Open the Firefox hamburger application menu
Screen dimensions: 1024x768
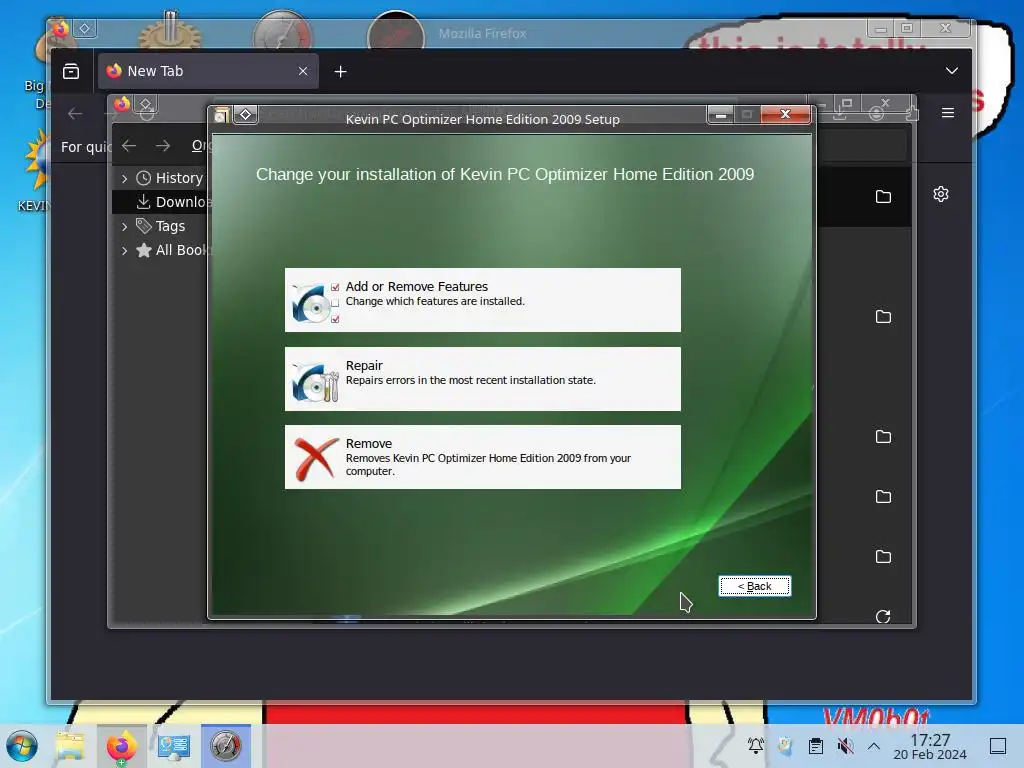tap(948, 113)
